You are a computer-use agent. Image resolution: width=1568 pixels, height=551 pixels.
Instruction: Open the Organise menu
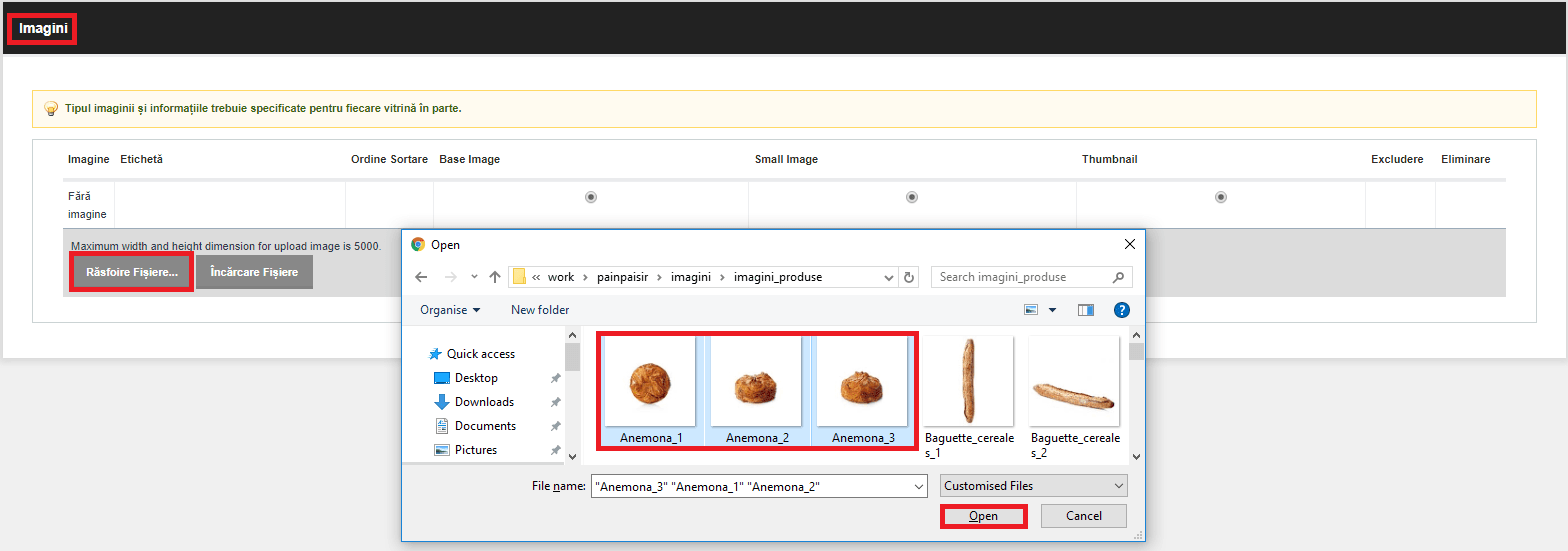450,310
